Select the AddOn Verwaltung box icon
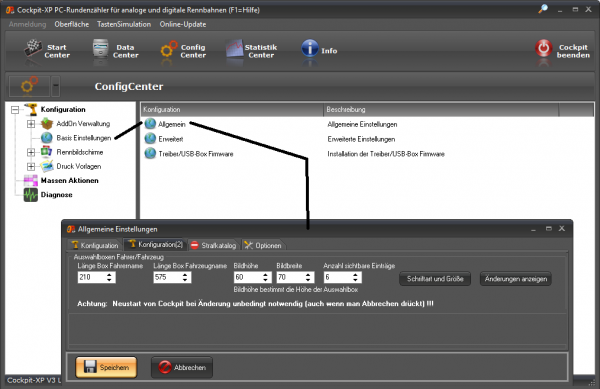Viewport: 600px width, 389px height. click(x=47, y=124)
